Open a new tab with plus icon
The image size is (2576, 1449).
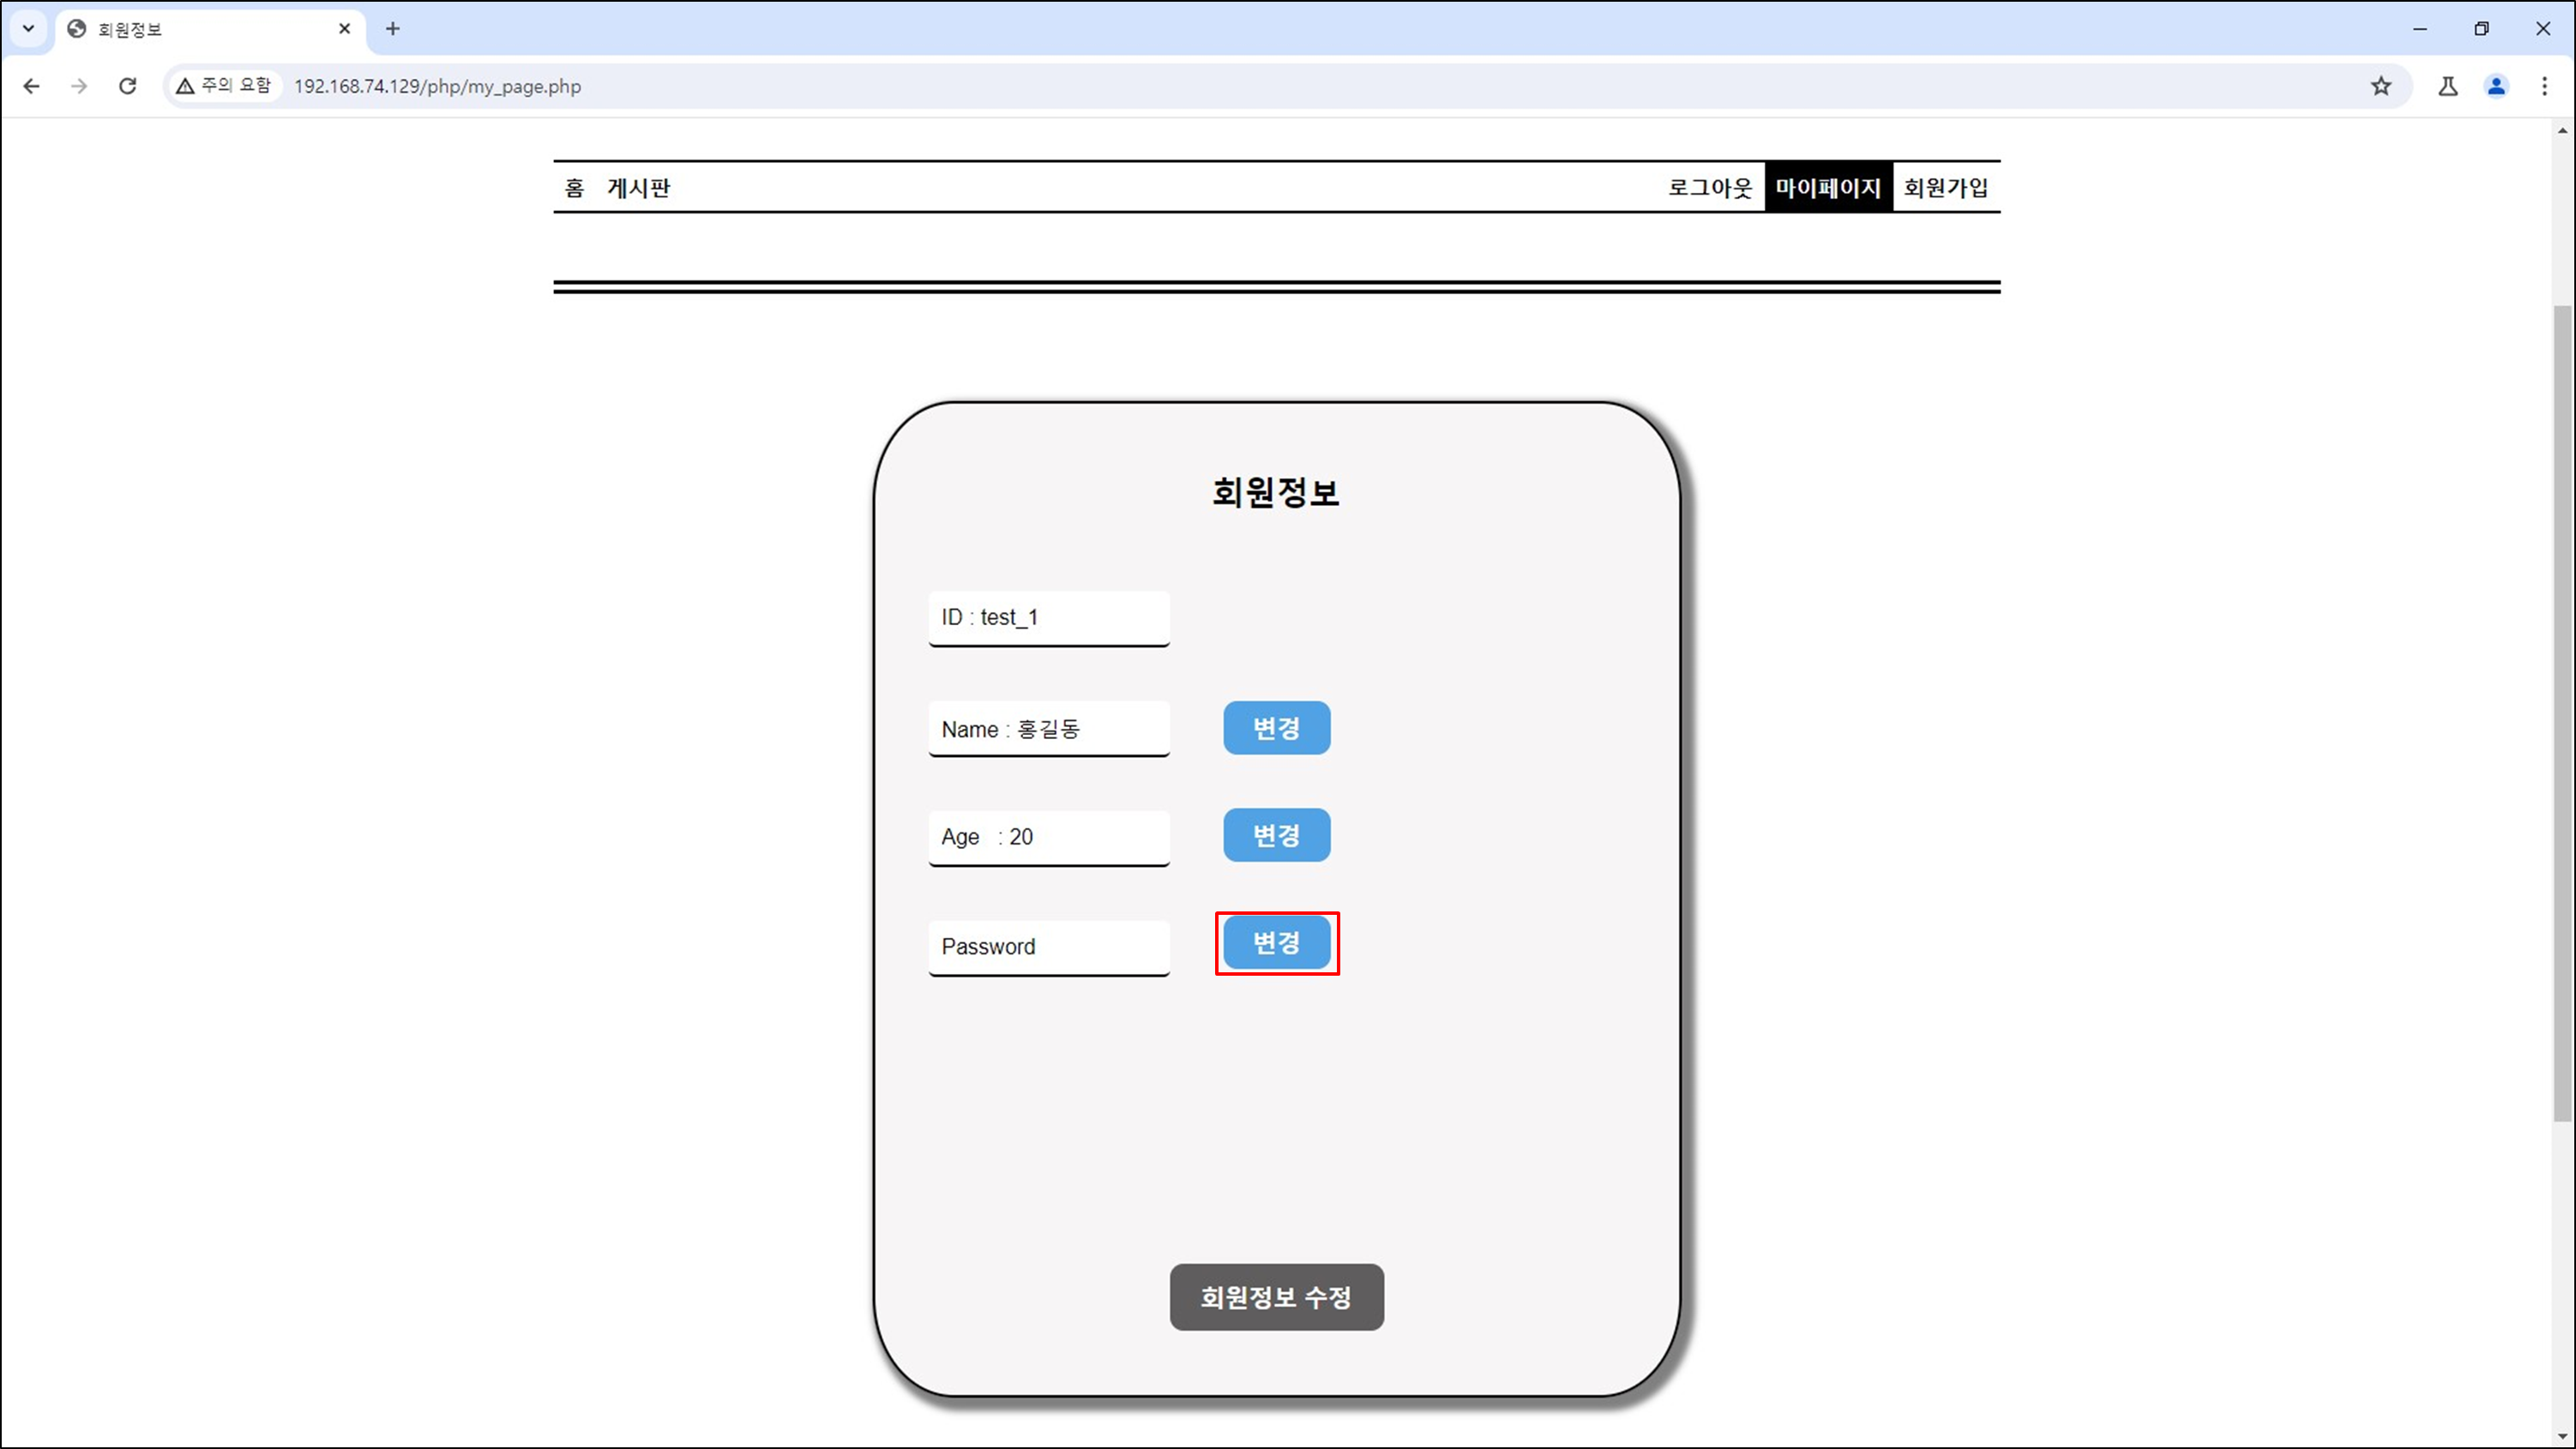click(x=392, y=29)
